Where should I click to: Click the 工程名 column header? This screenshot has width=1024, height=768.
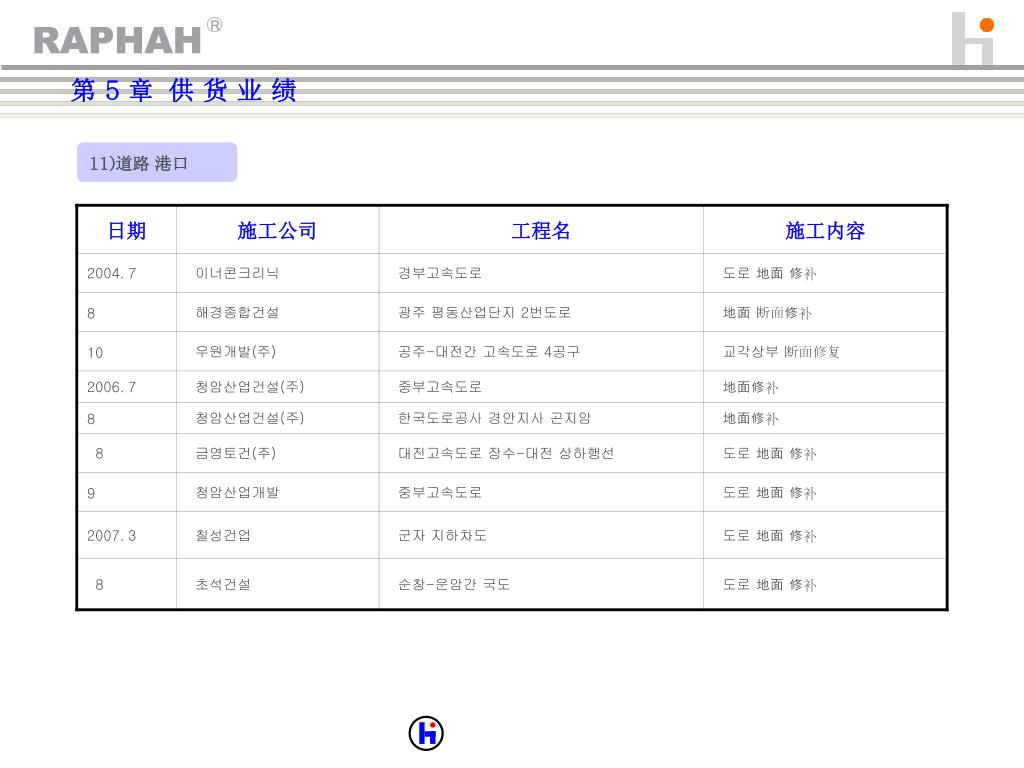[x=541, y=231]
